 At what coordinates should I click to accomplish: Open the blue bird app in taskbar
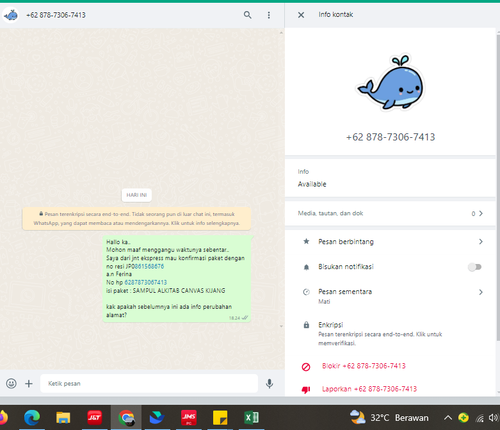pos(157,418)
